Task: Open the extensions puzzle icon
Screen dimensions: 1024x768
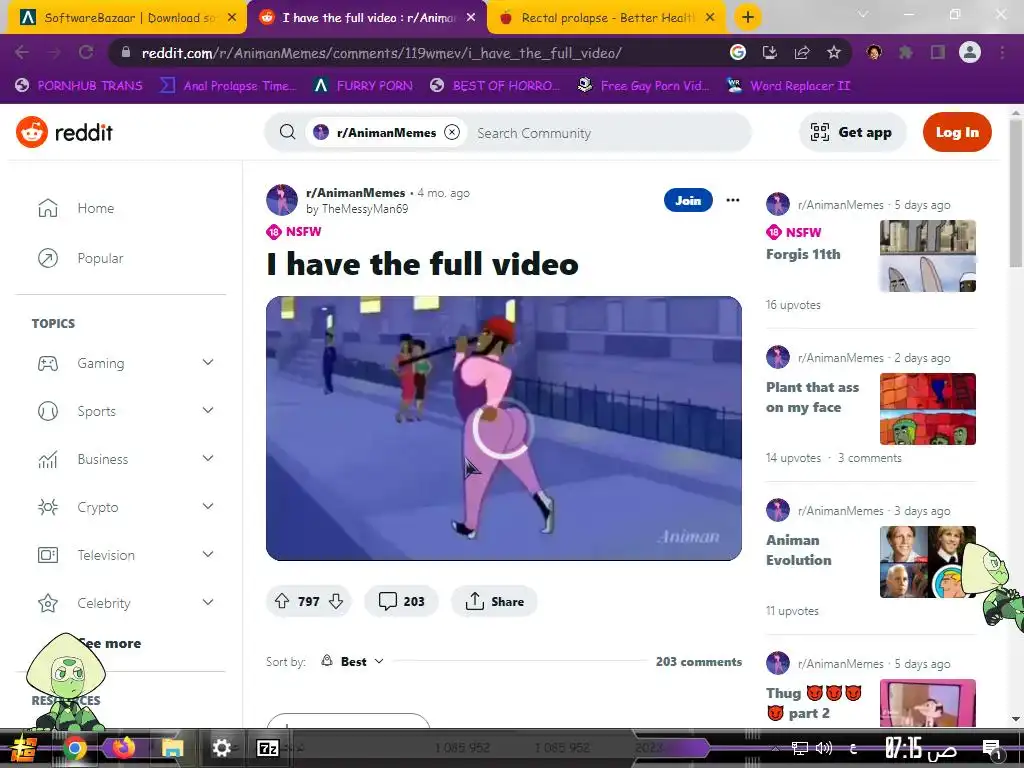Action: coord(905,52)
